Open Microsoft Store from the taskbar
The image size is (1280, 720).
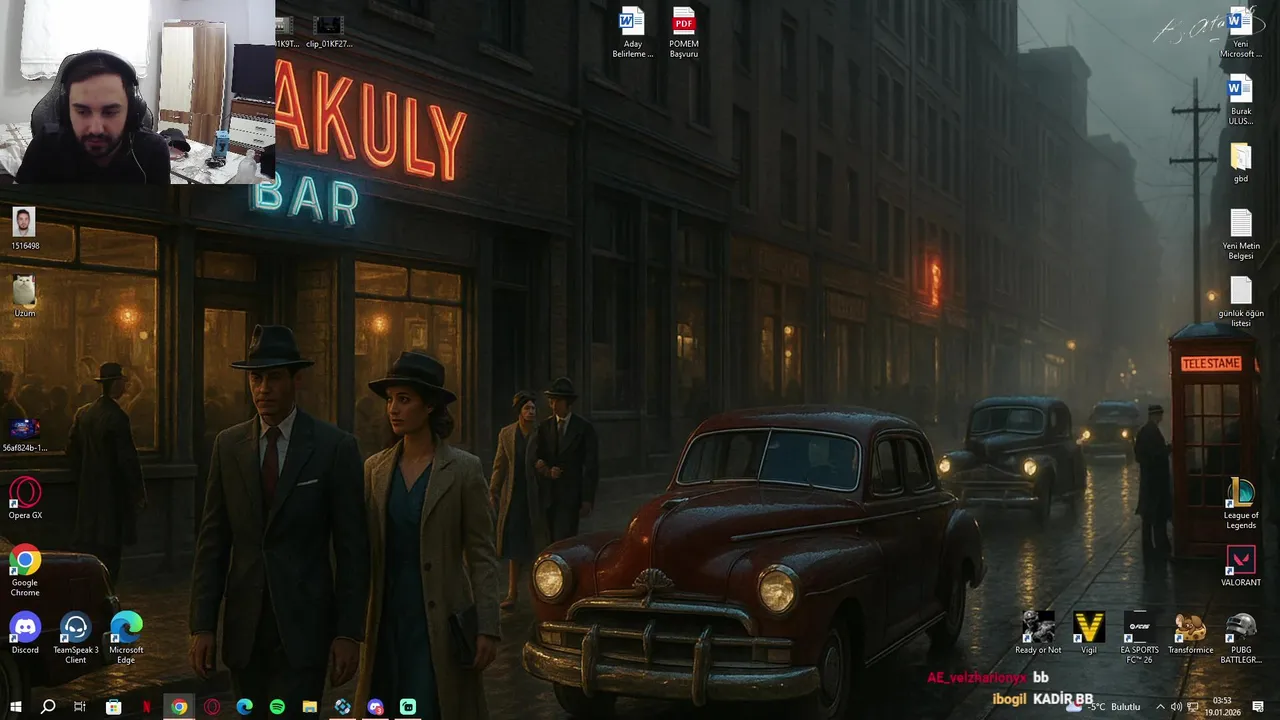(113, 707)
